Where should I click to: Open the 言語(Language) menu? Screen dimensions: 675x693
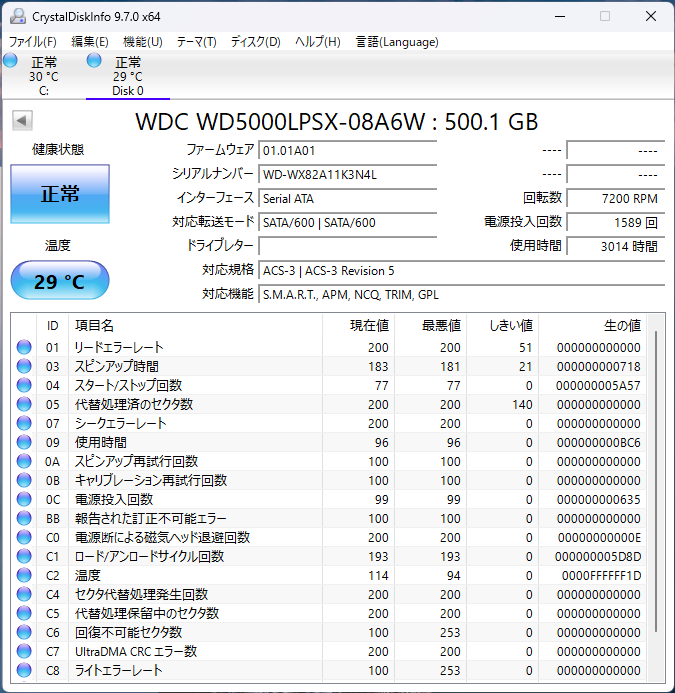(397, 42)
